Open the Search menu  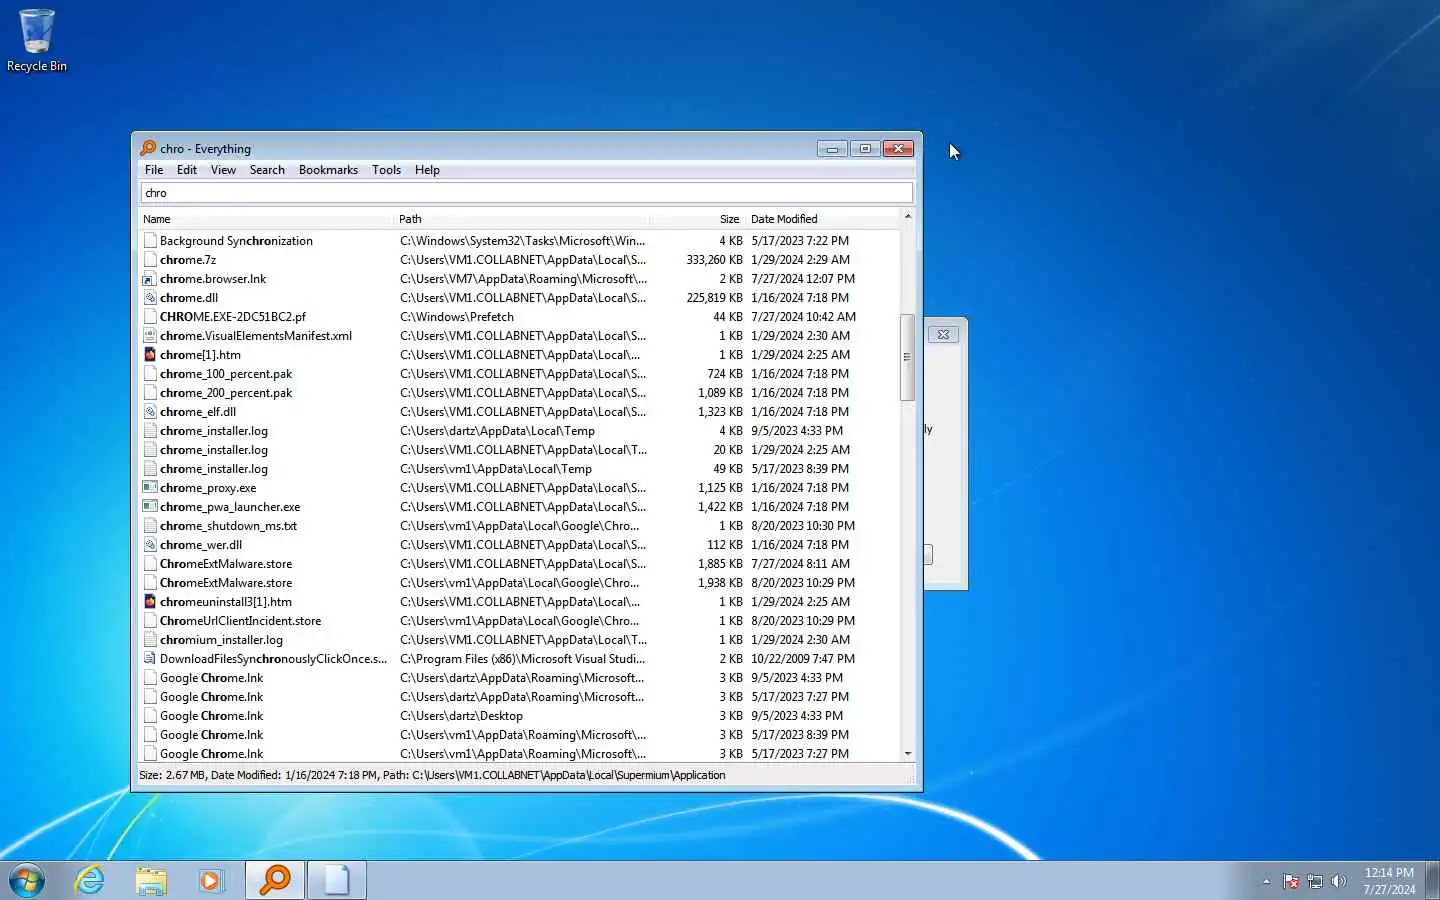pos(267,170)
